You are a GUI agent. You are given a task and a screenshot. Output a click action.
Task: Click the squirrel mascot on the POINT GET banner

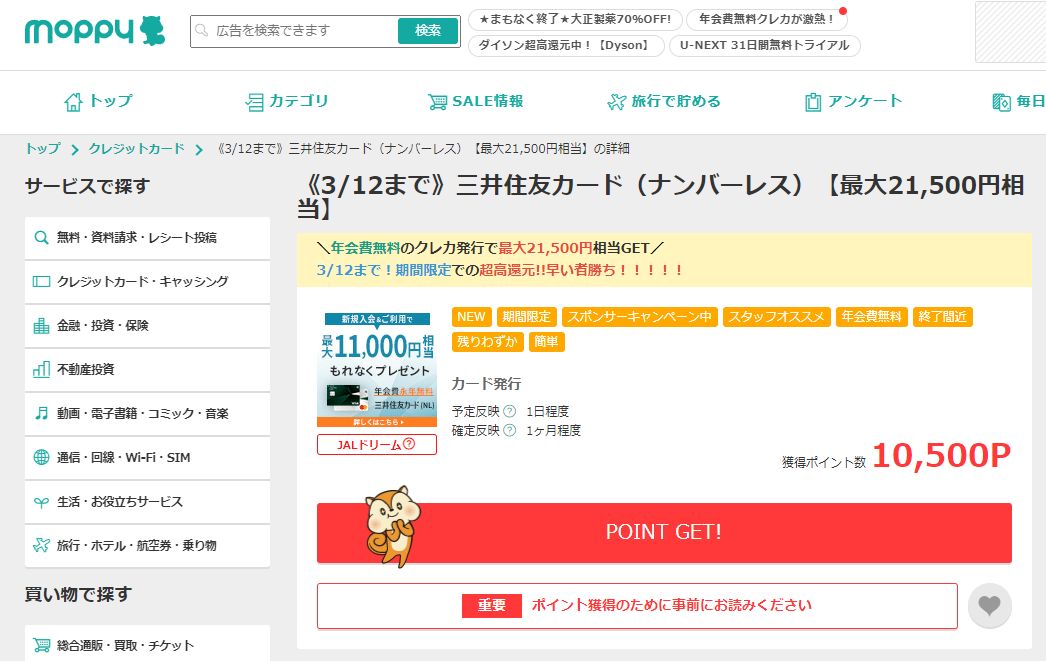point(393,526)
